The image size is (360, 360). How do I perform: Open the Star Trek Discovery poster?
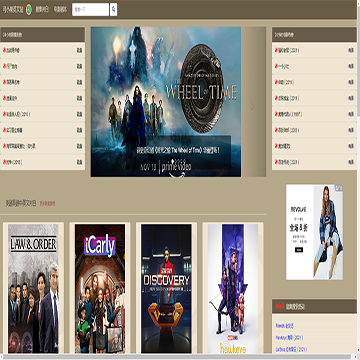point(166,288)
